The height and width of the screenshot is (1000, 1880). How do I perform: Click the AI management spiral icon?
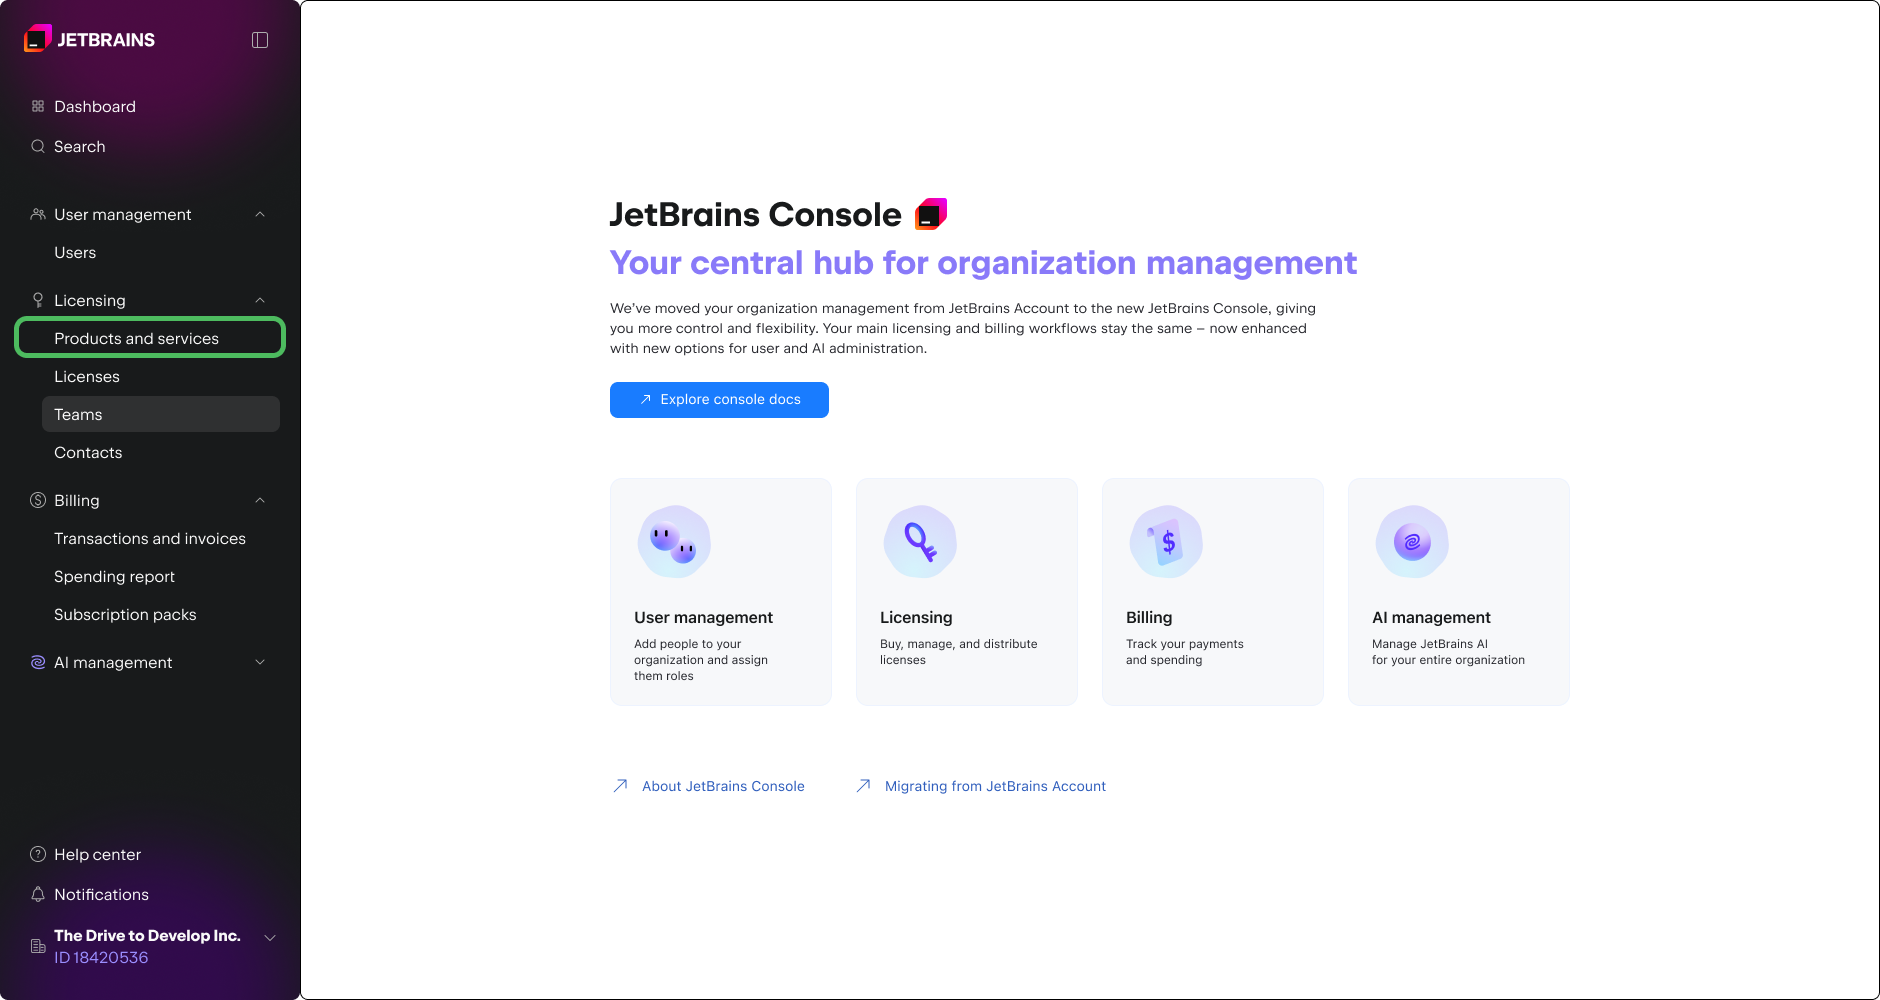[x=37, y=662]
